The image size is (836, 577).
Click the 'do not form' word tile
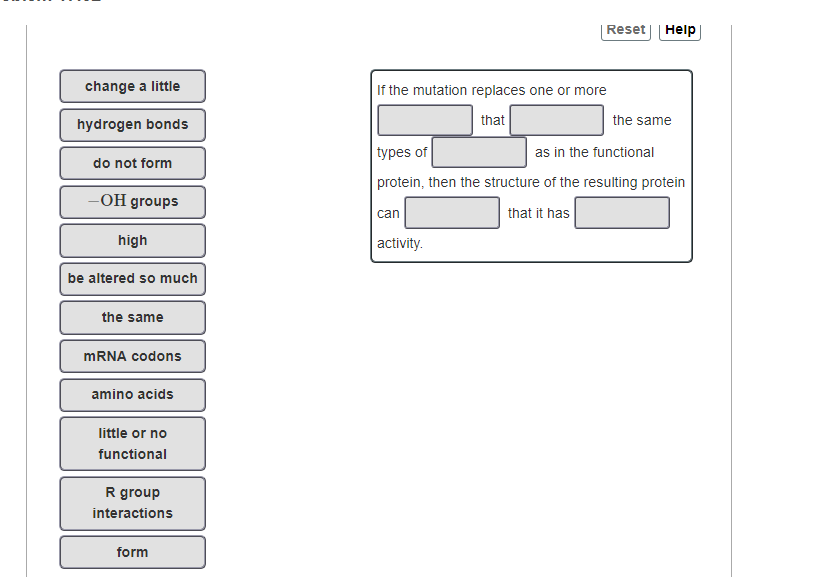(x=132, y=163)
